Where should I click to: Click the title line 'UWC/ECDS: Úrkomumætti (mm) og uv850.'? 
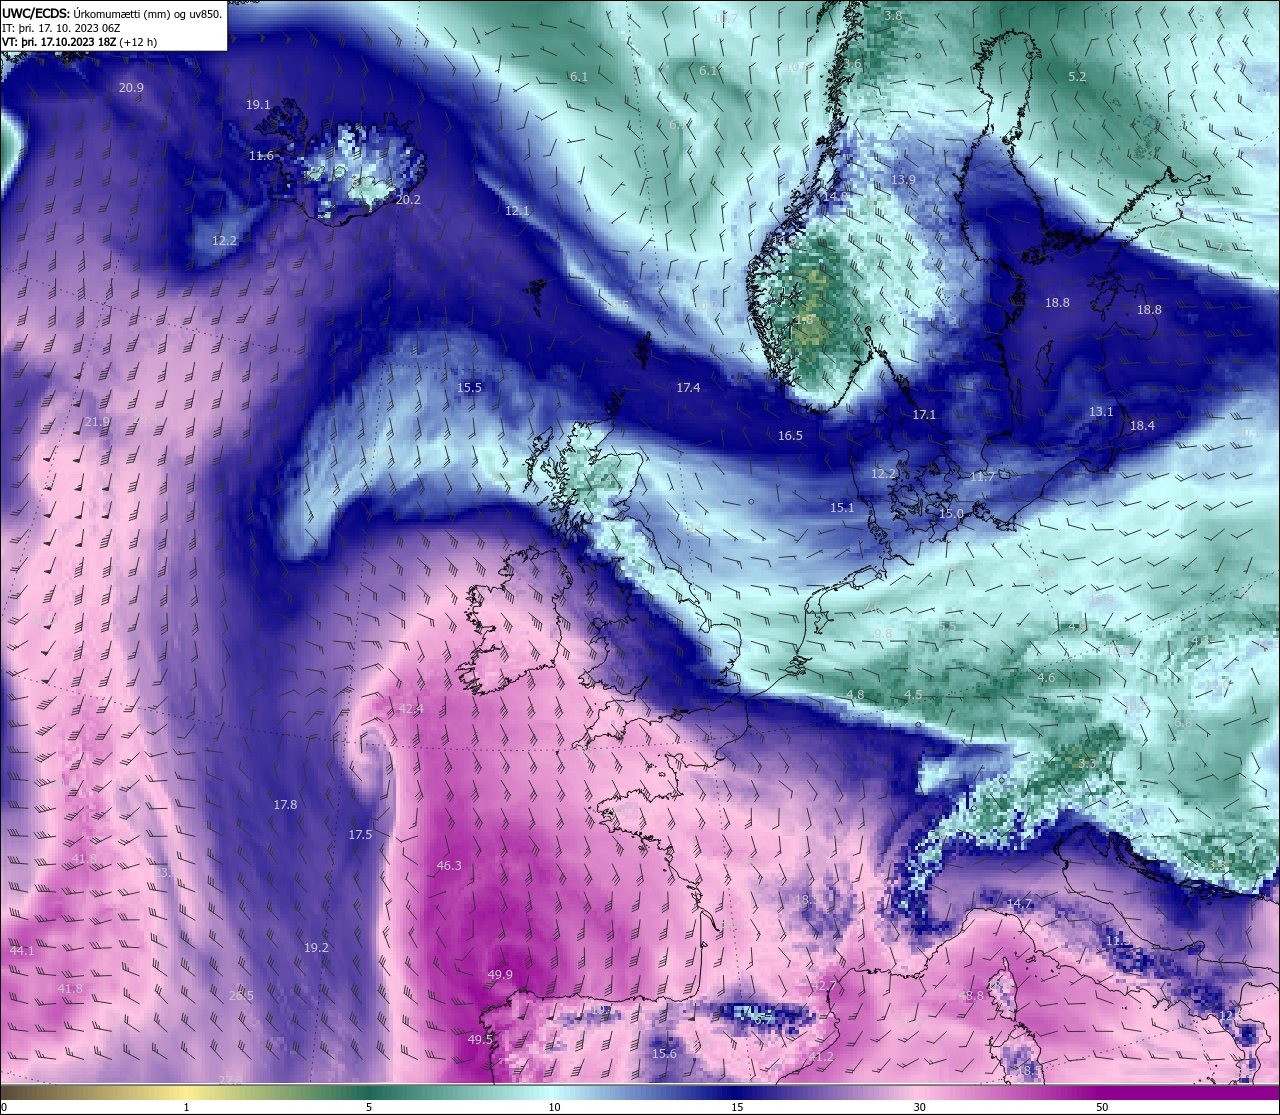click(x=112, y=14)
